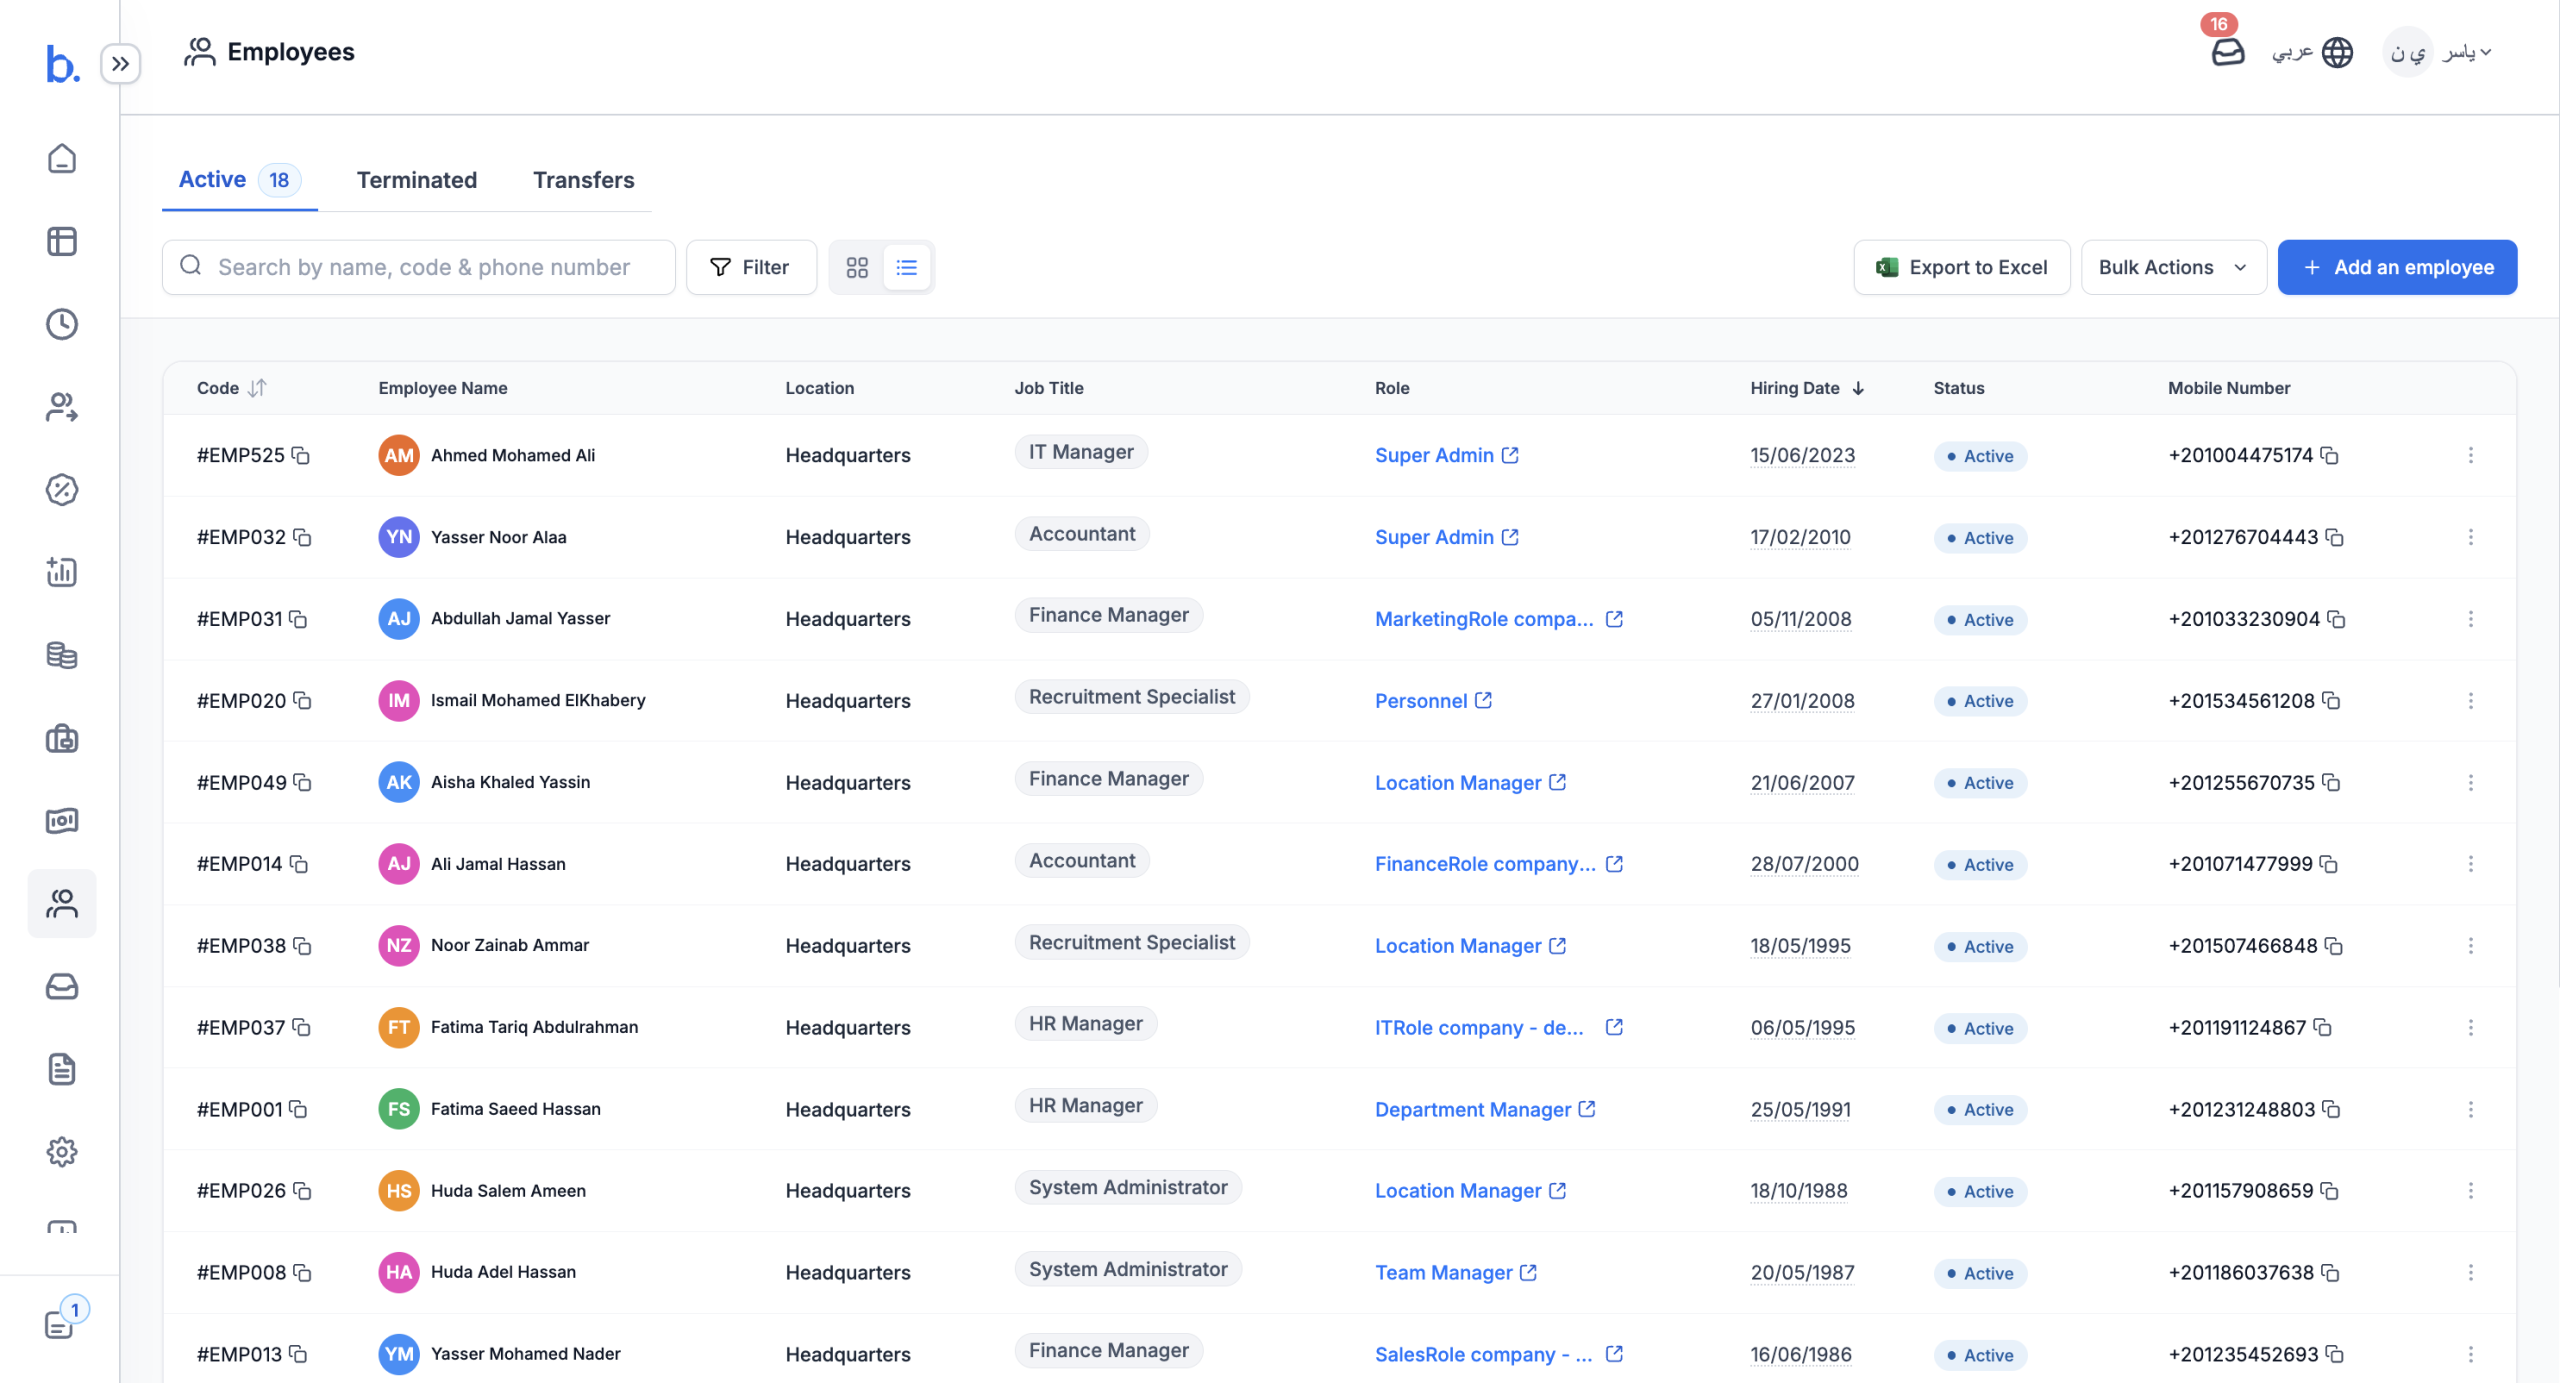Open row actions menu for Ahmed Mohamed Ali
Image resolution: width=2560 pixels, height=1383 pixels.
click(2470, 455)
